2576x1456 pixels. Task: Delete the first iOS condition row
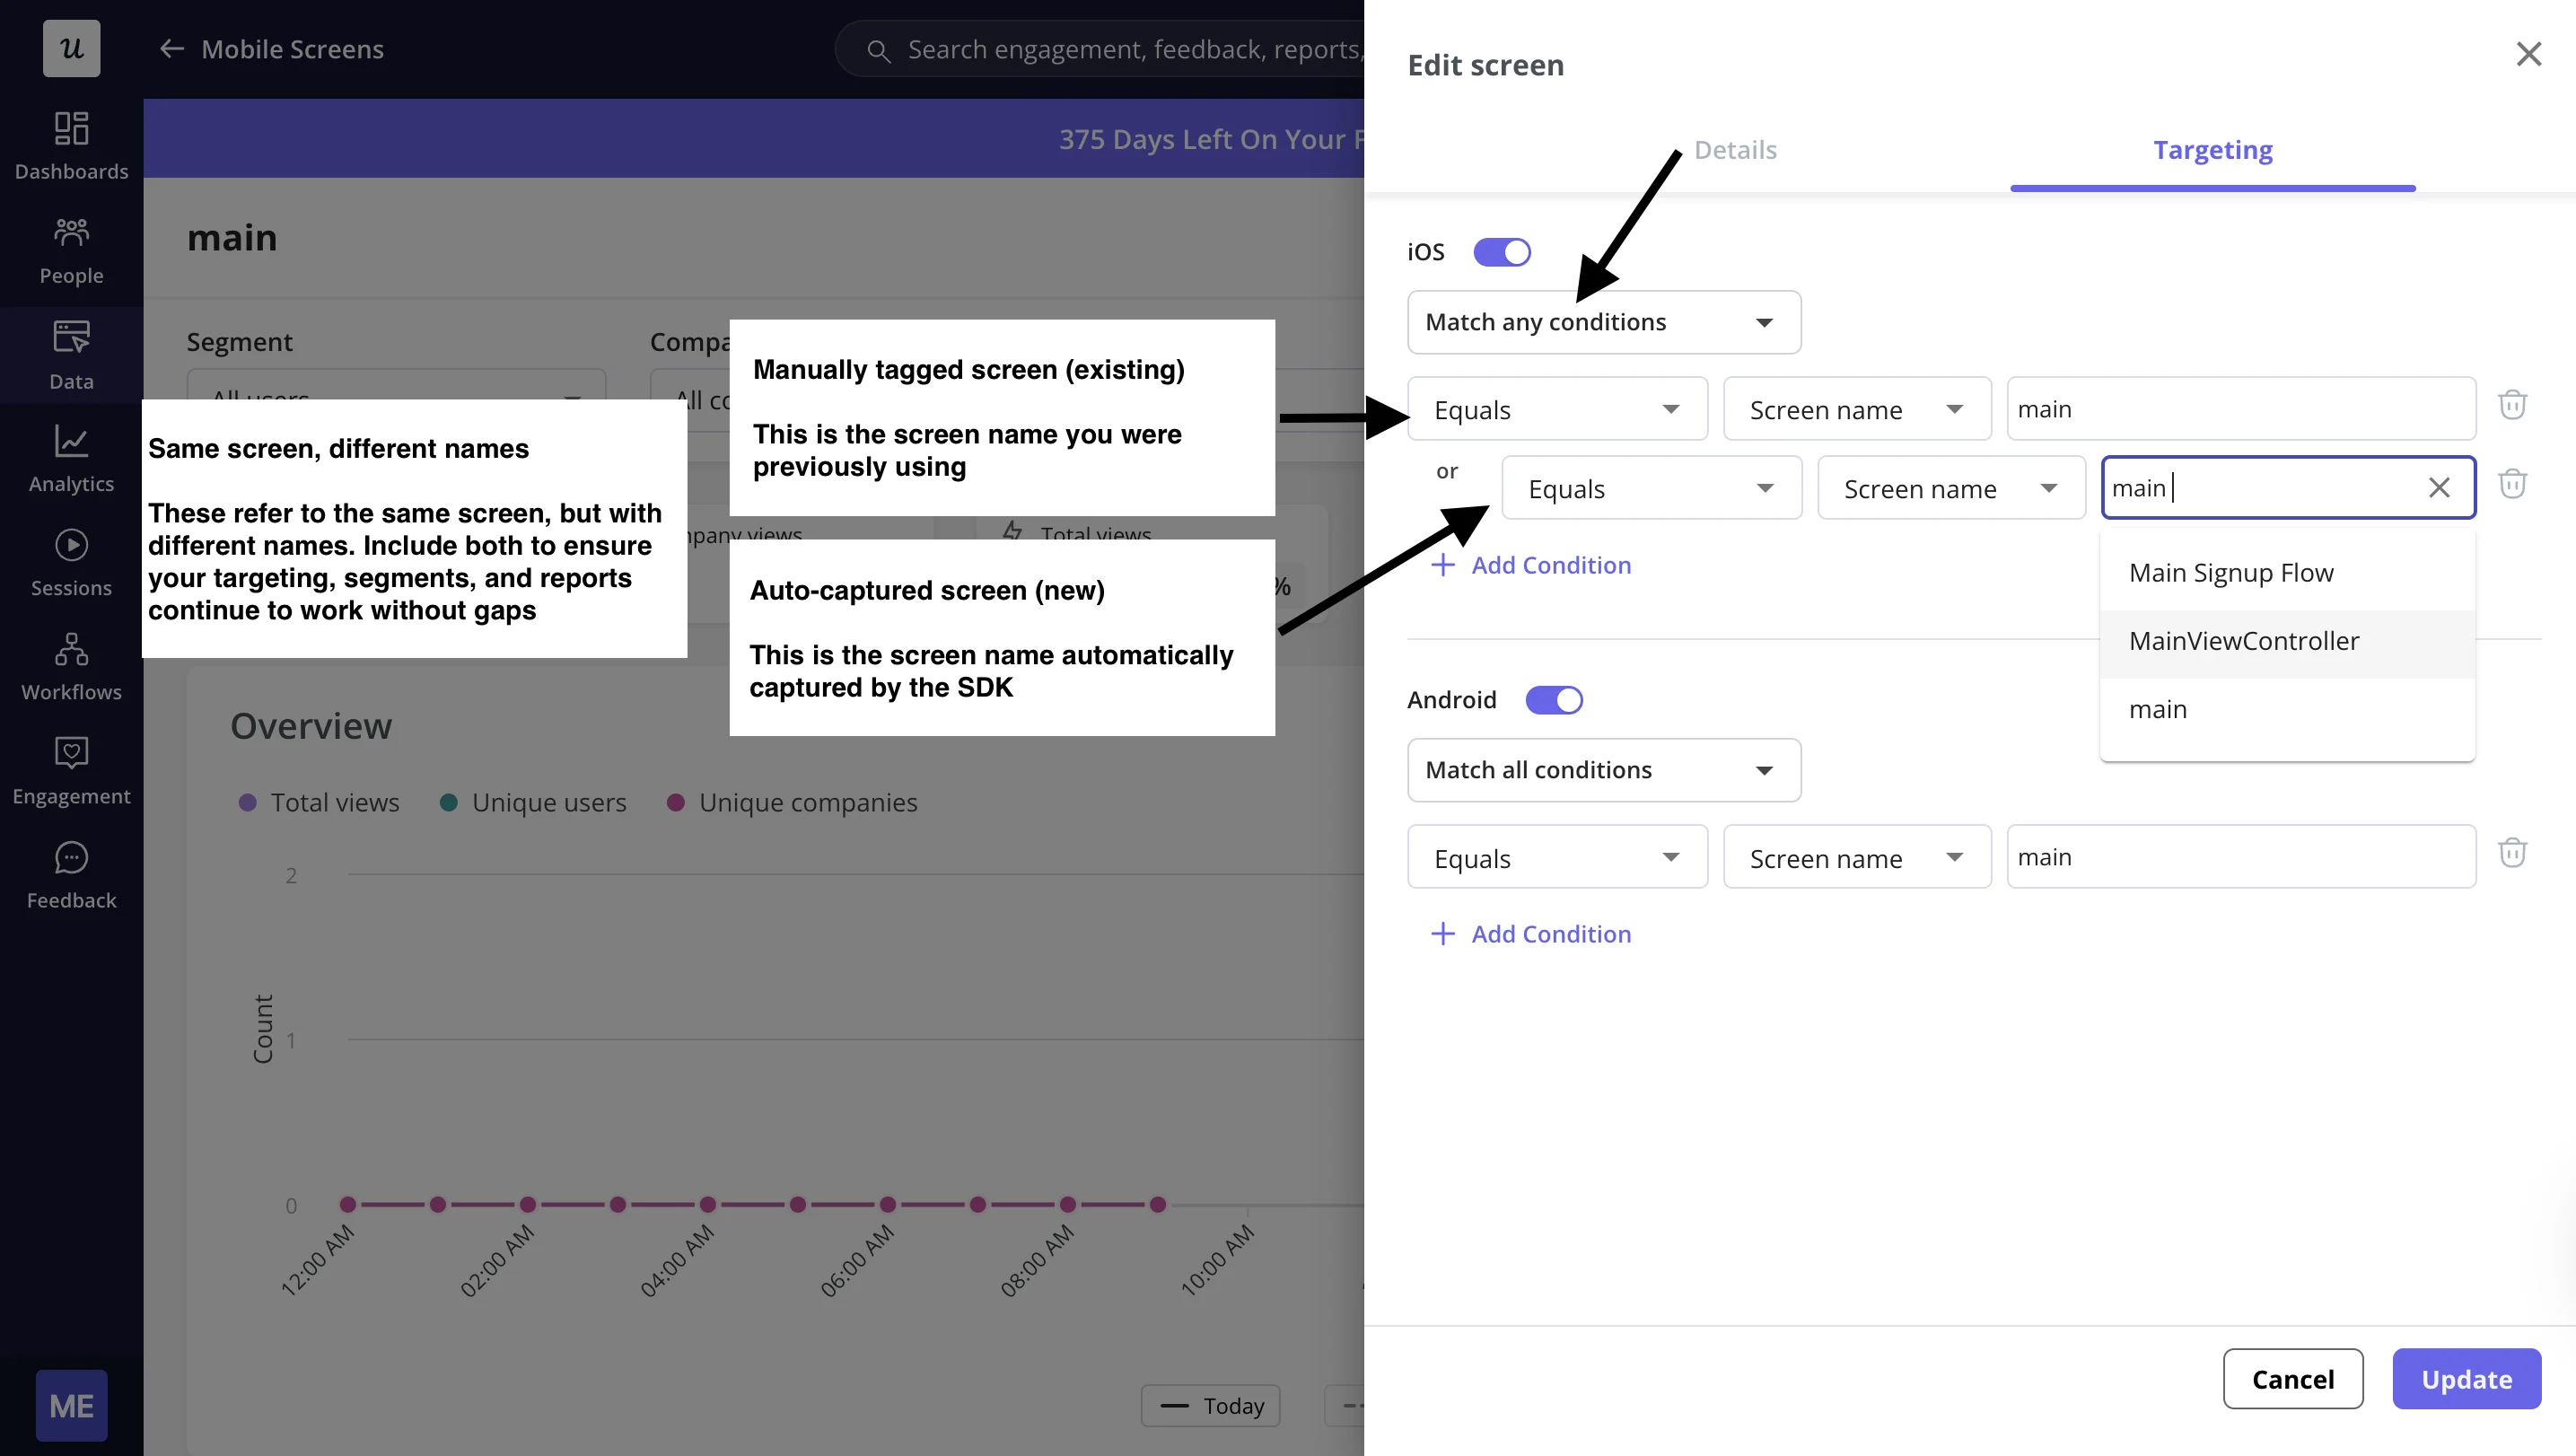2512,405
